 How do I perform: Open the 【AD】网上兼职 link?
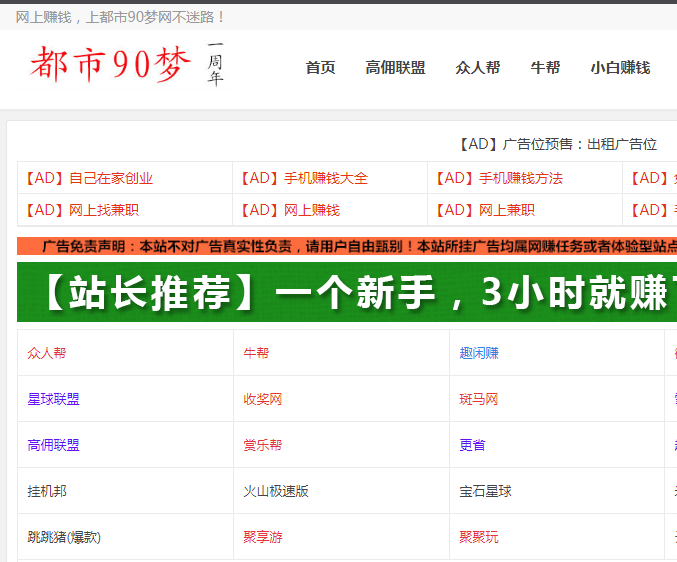click(485, 210)
